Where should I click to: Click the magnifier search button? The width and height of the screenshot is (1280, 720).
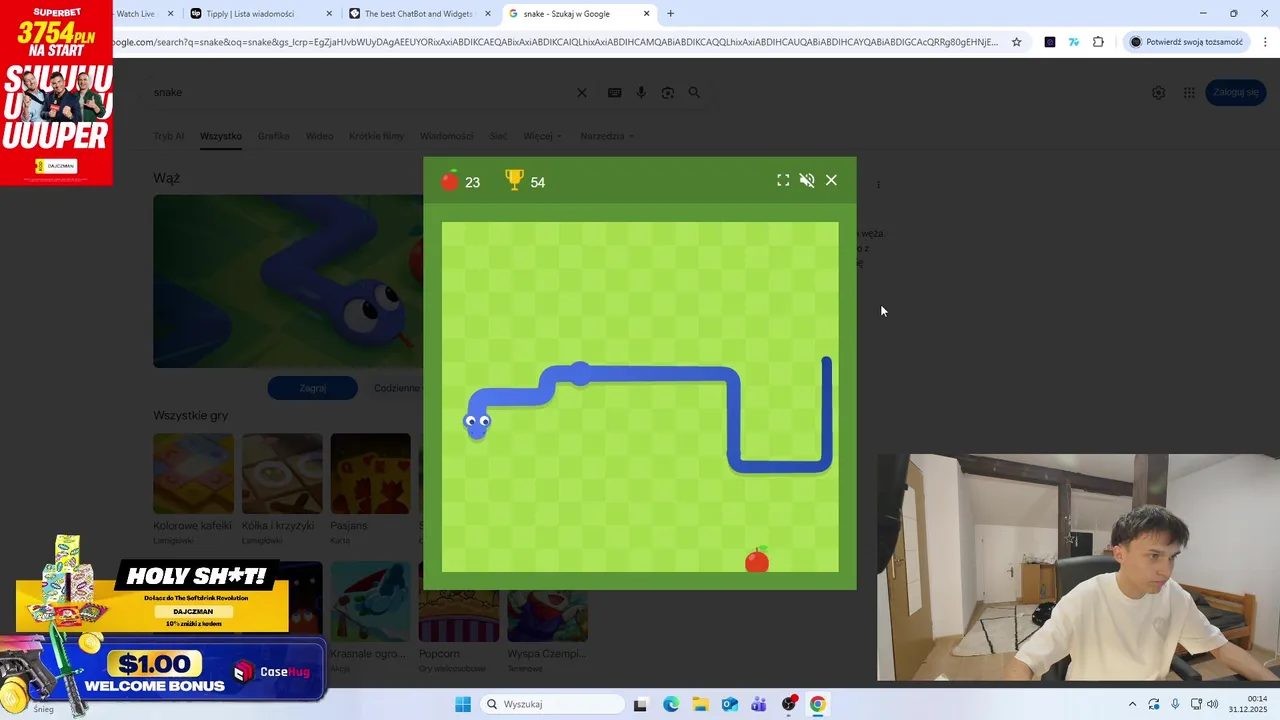694,92
